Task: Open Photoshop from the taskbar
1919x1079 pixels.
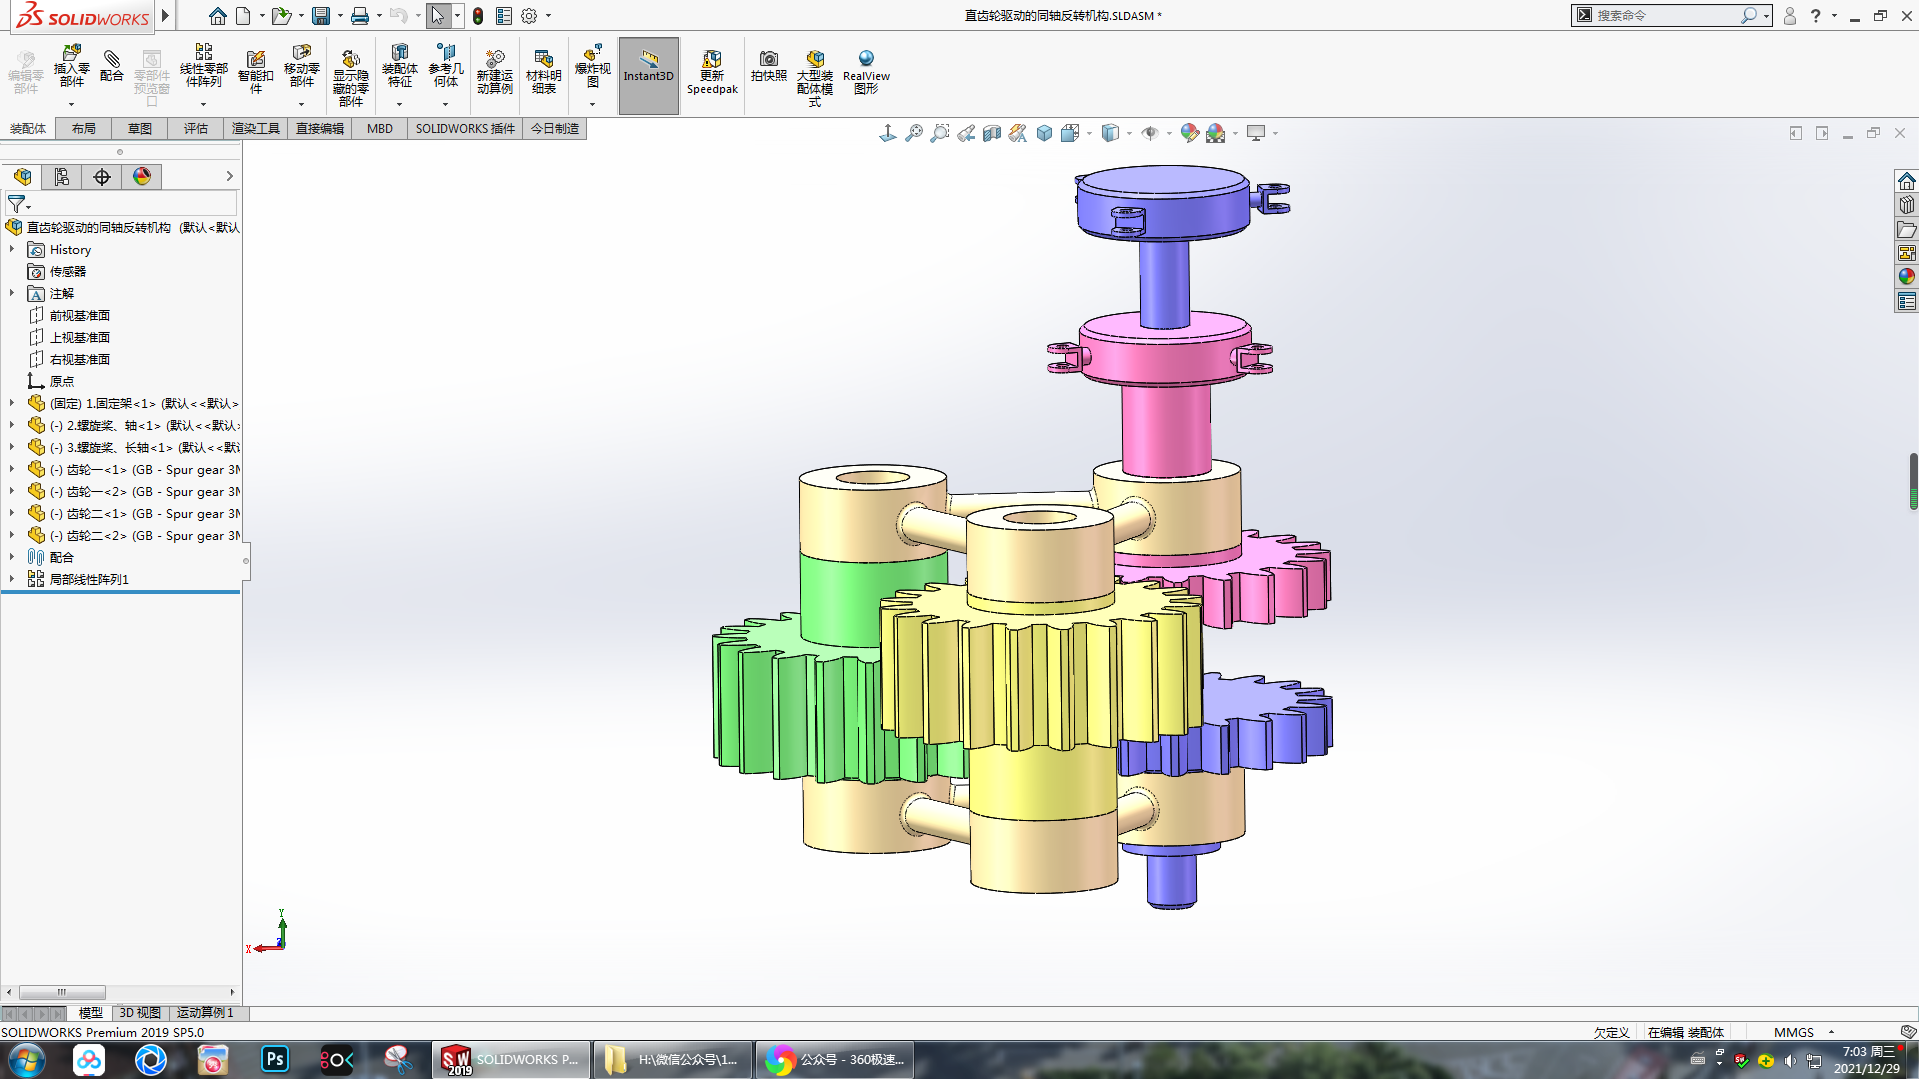Action: [274, 1060]
